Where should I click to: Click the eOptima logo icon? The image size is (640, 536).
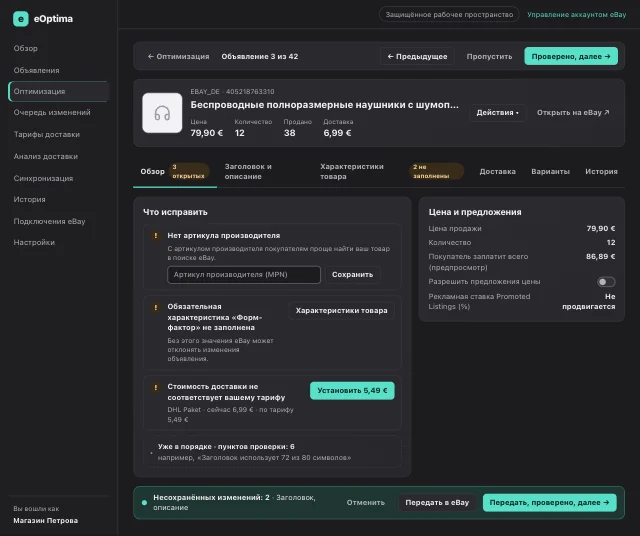[x=21, y=19]
